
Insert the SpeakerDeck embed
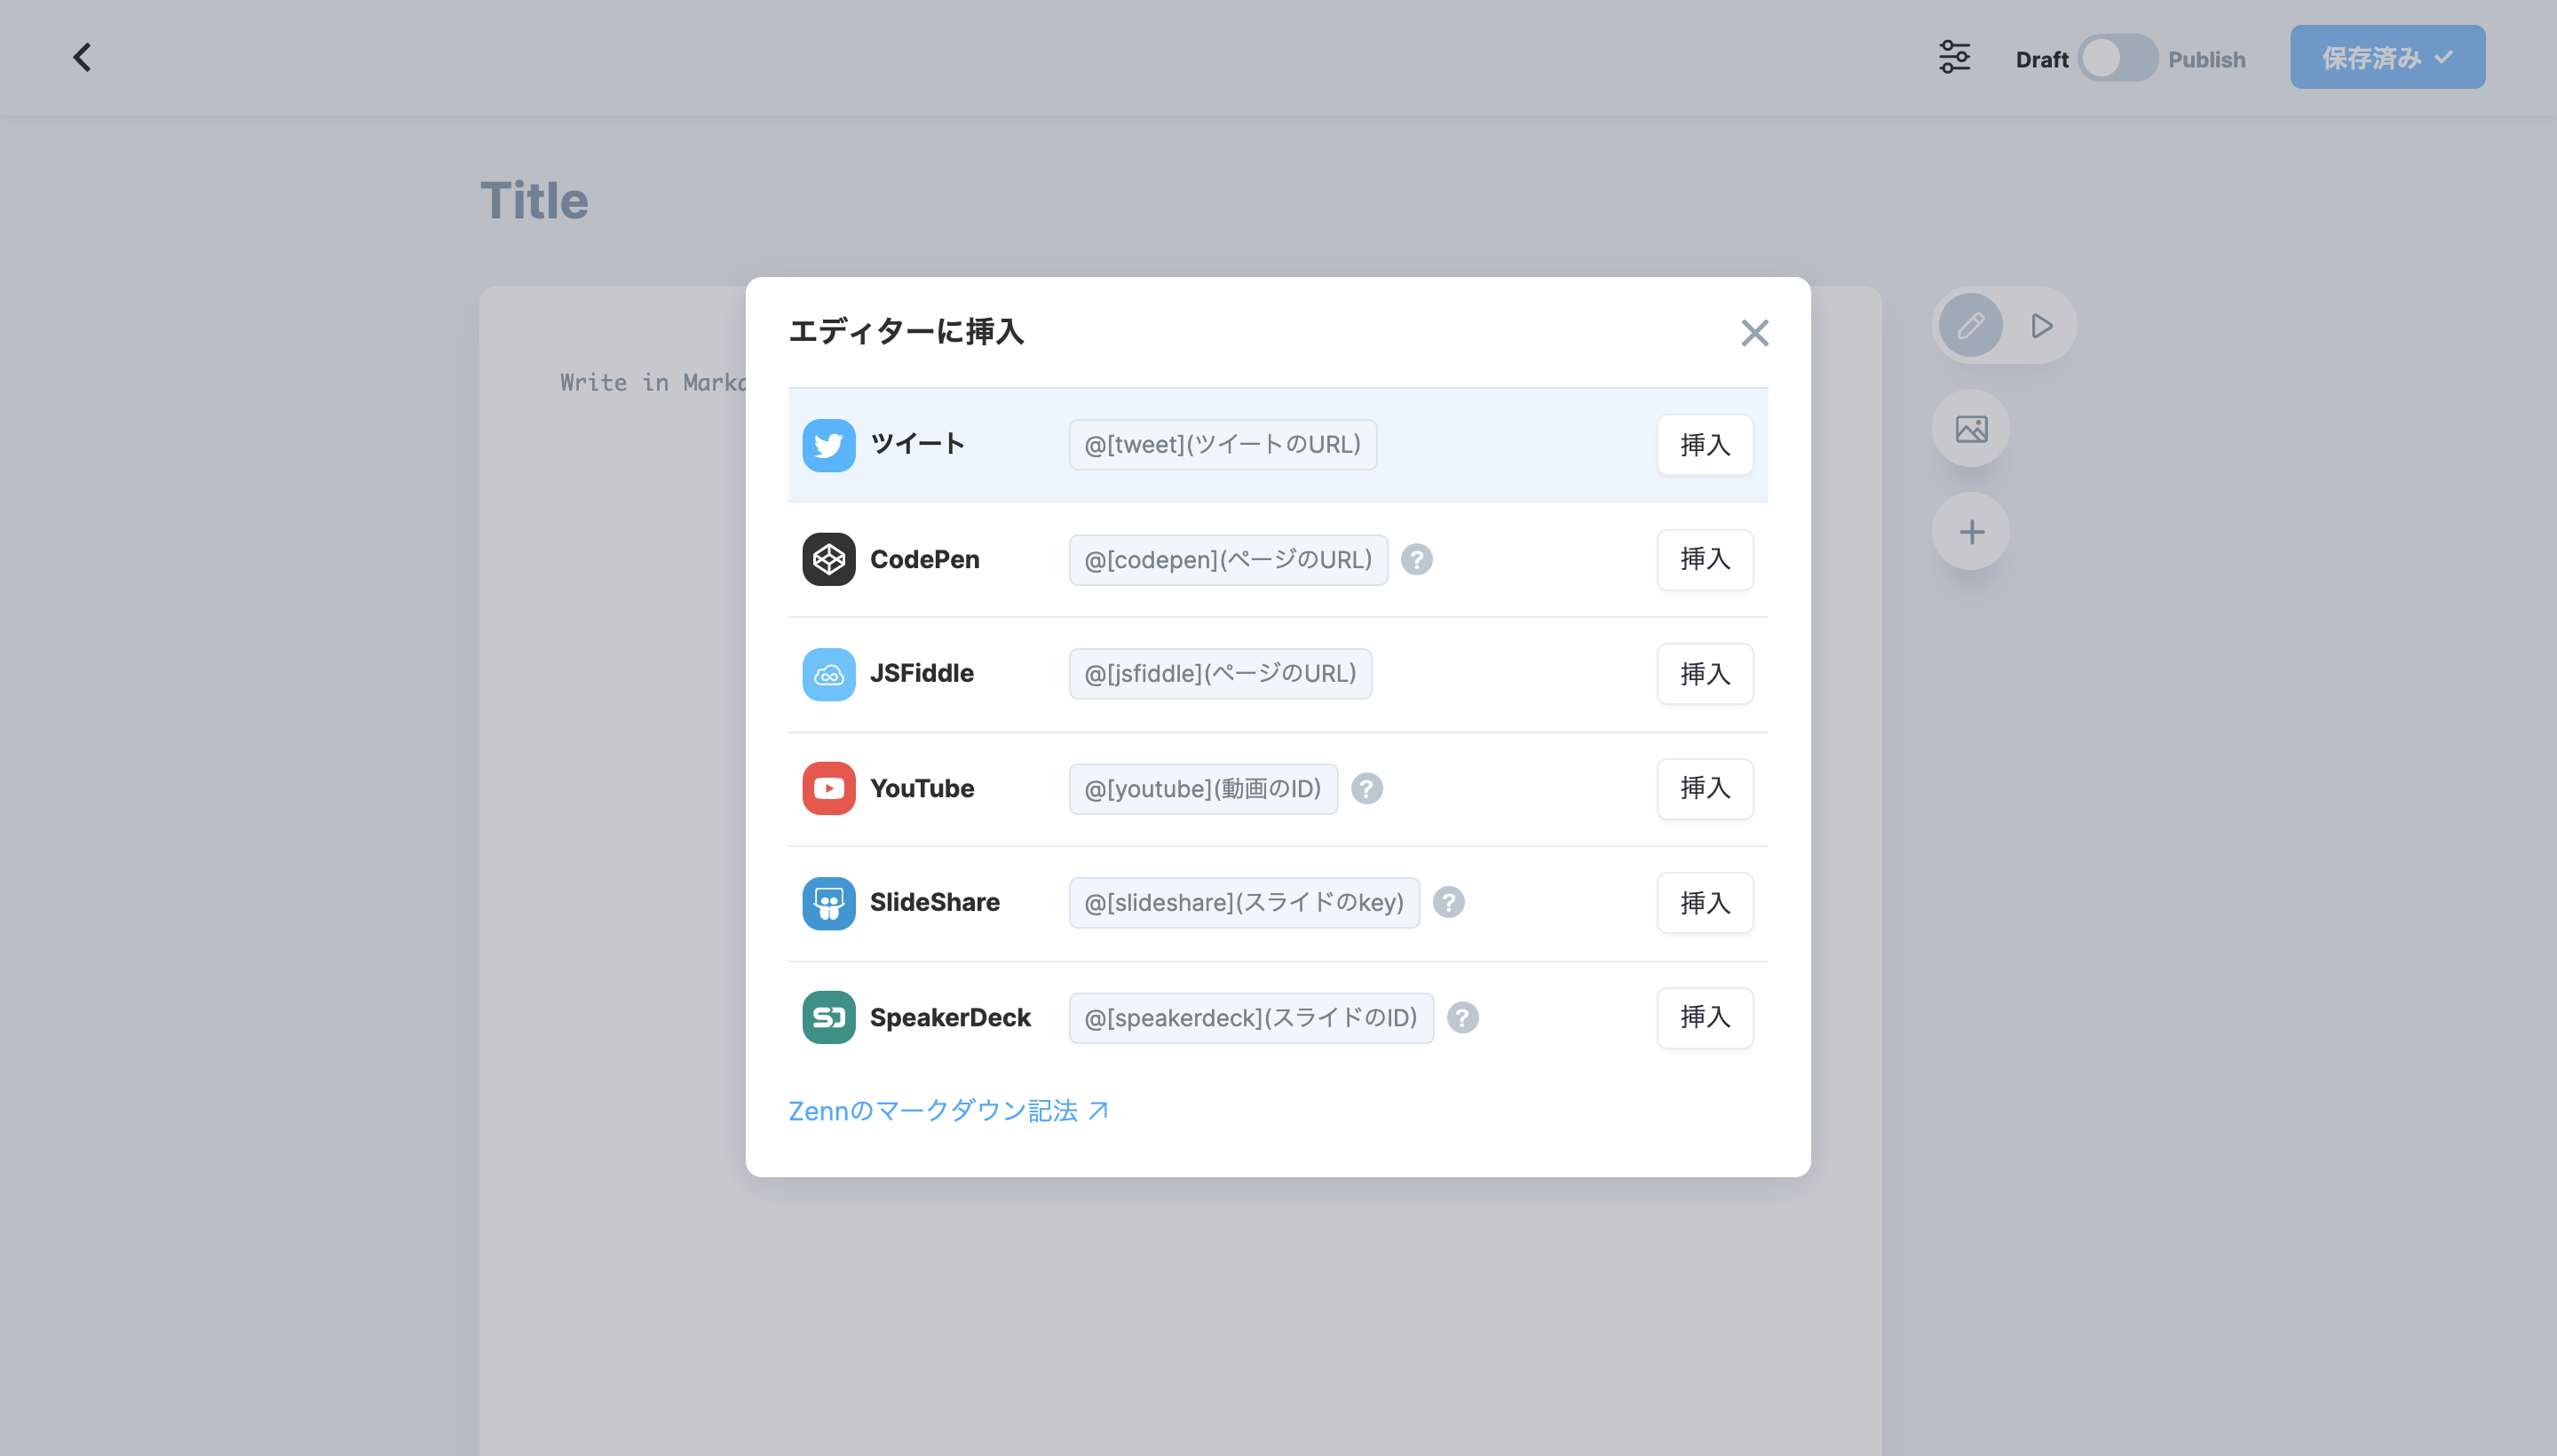point(1704,1017)
